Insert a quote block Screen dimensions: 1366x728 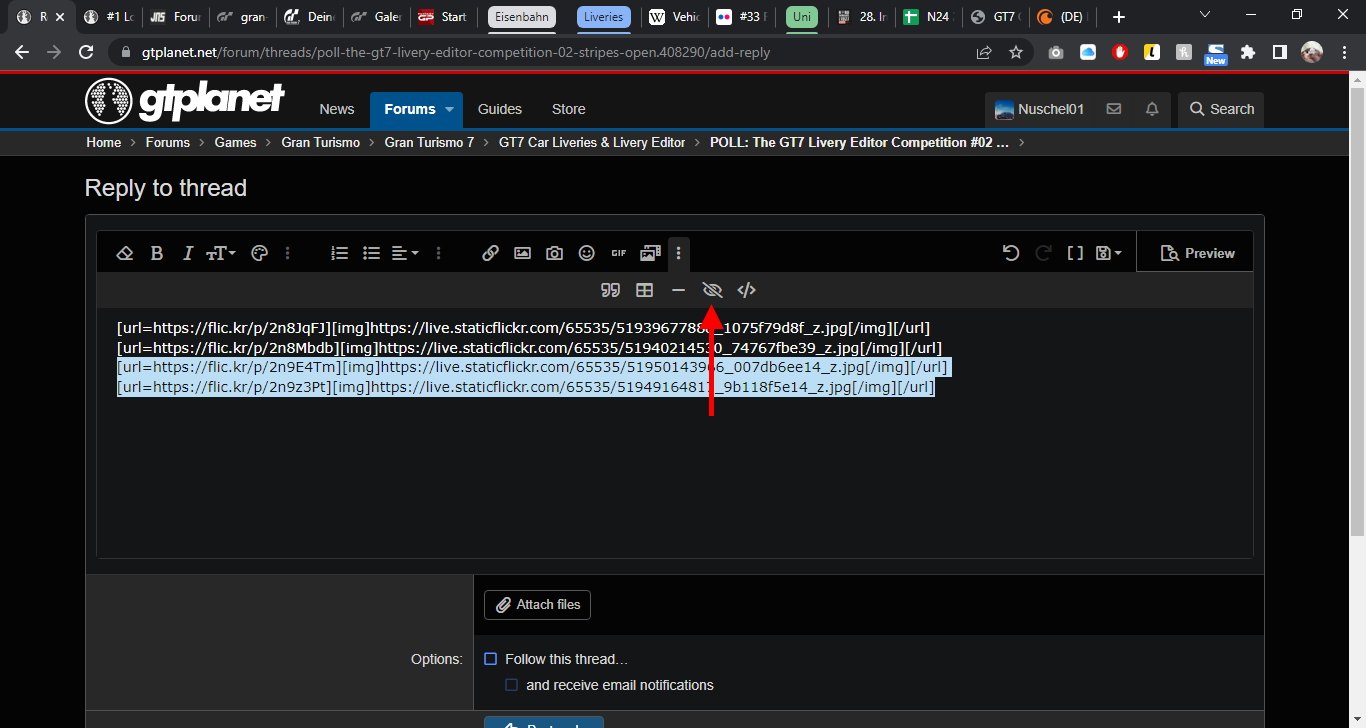[x=610, y=290]
